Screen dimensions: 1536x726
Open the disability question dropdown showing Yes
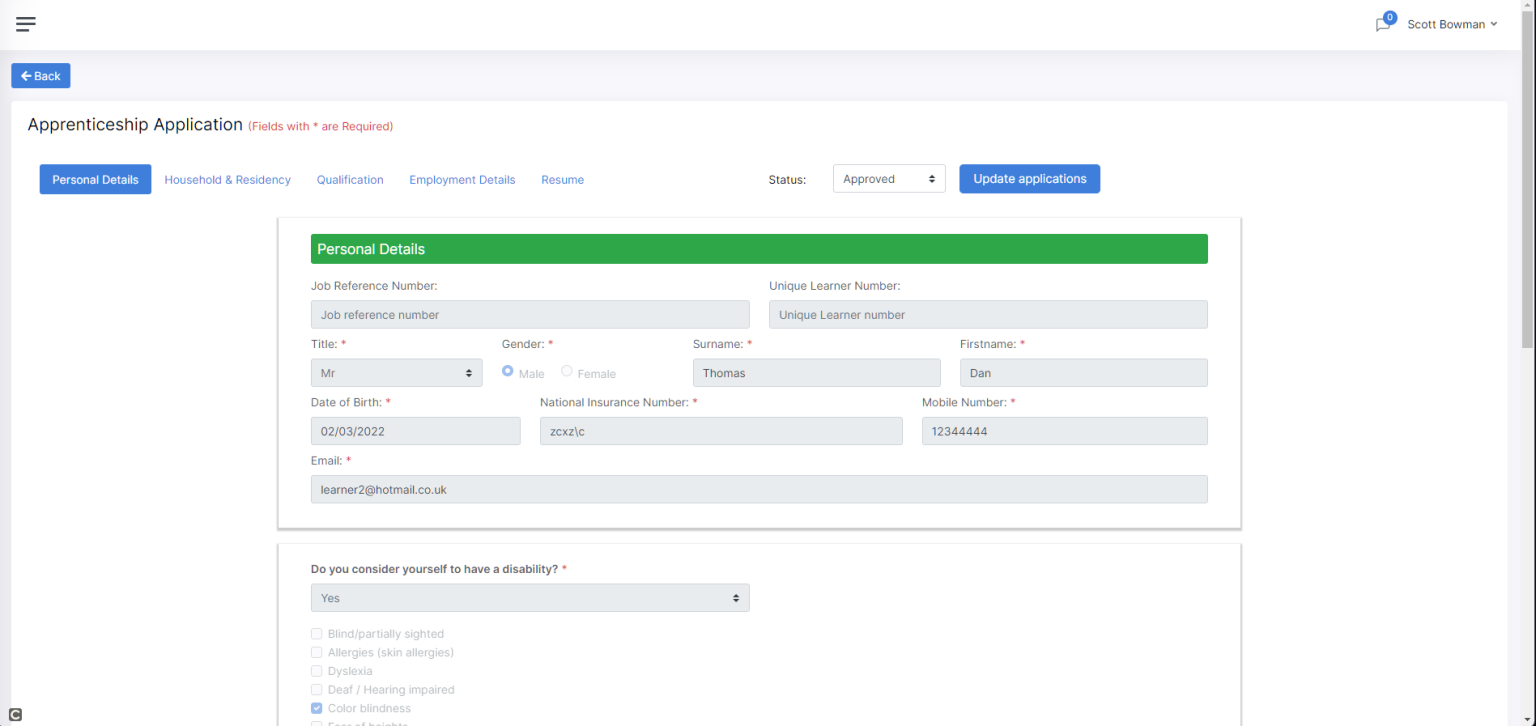(x=530, y=597)
